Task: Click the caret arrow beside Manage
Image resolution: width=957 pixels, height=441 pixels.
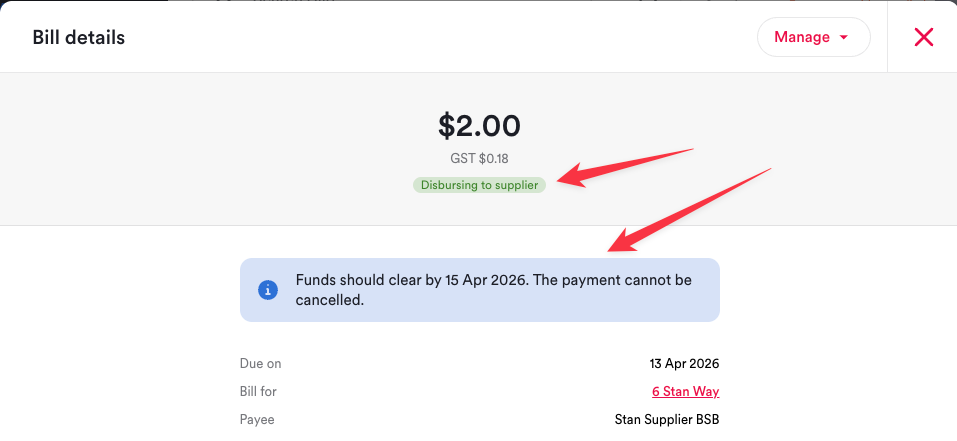Action: click(x=843, y=38)
